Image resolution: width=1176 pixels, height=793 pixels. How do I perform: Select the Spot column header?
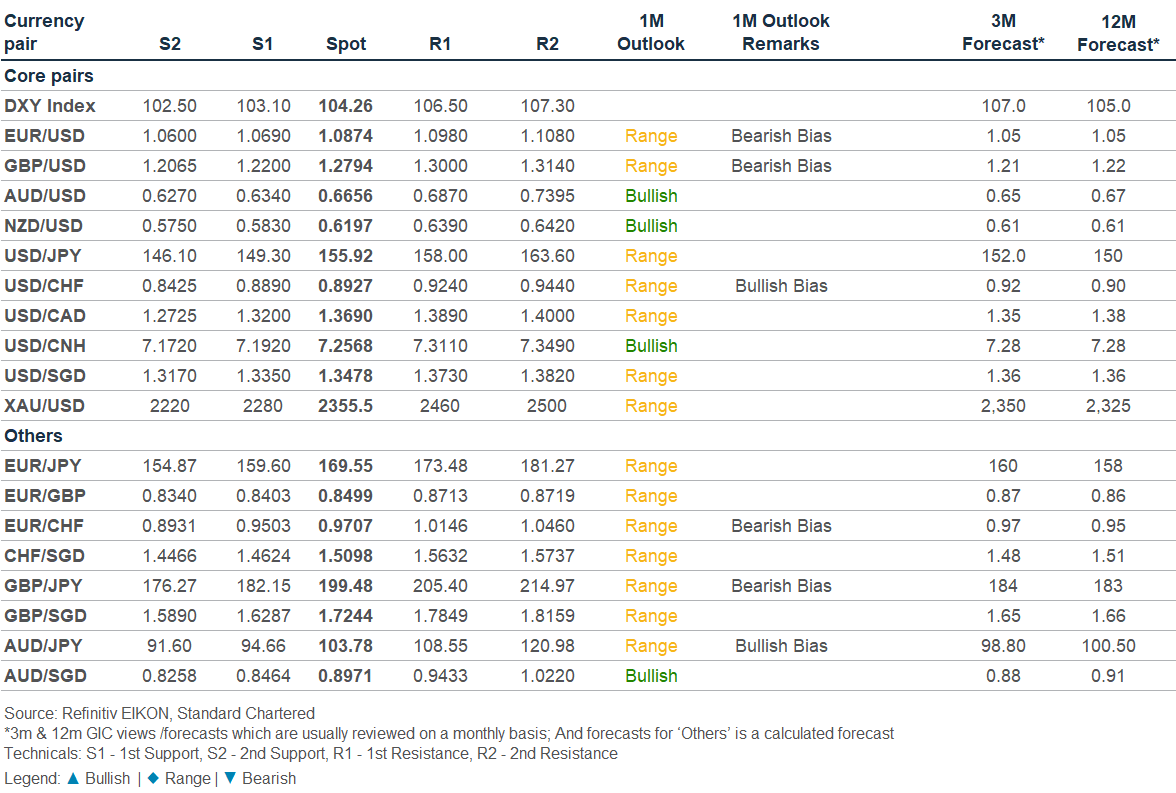pyautogui.click(x=346, y=44)
